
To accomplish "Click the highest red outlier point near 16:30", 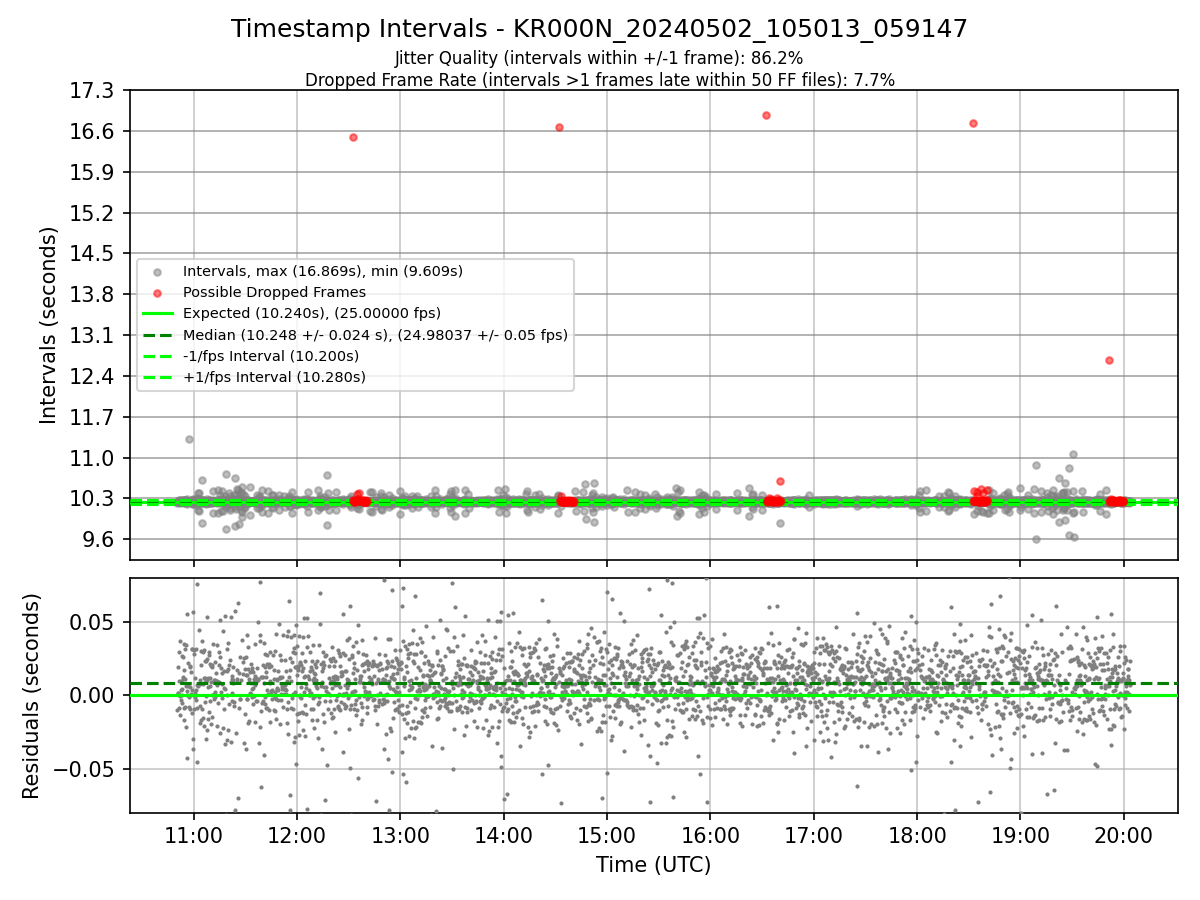I will 766,115.
